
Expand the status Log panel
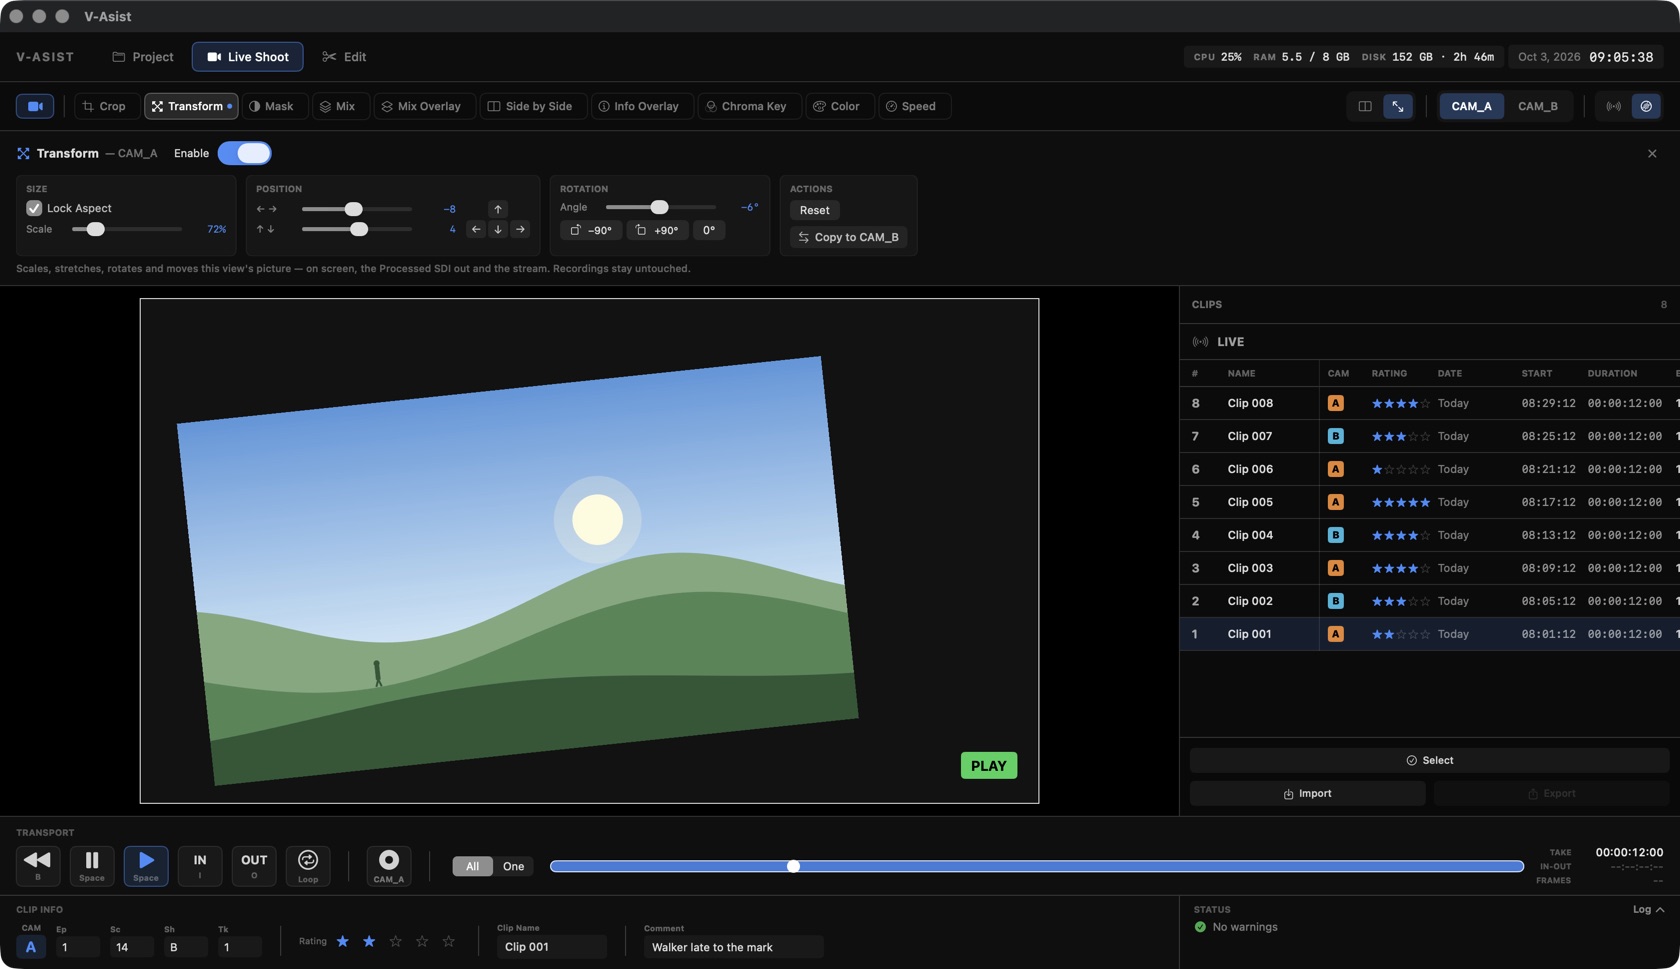click(x=1649, y=909)
